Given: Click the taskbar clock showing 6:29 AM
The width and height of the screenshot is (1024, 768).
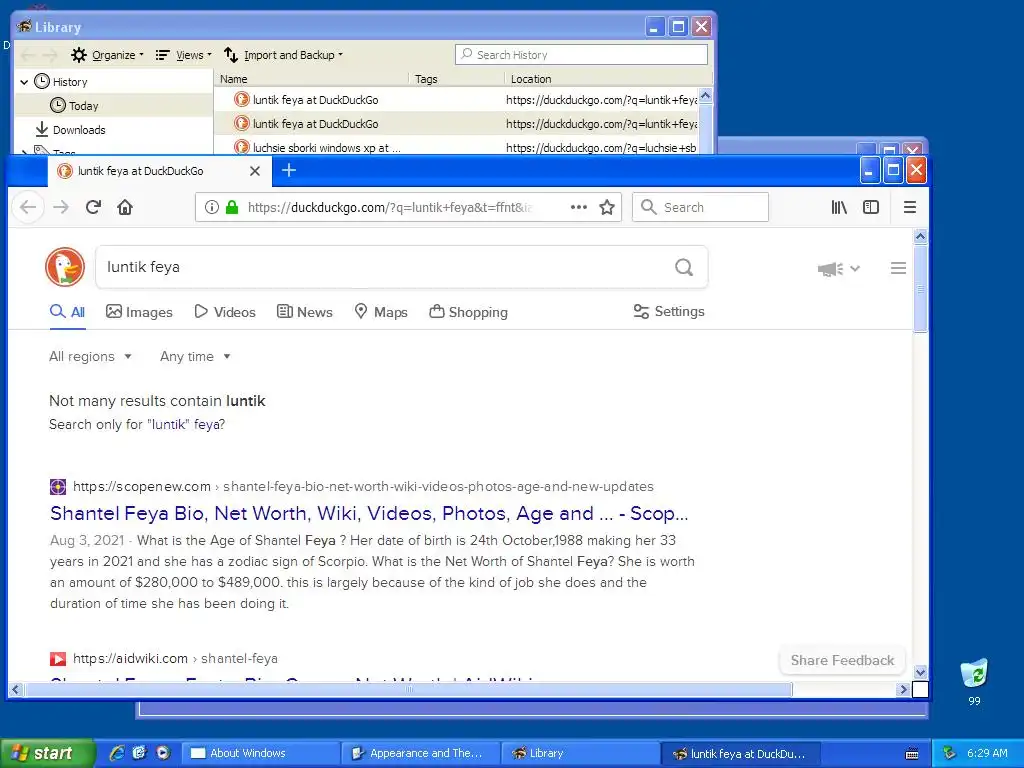Looking at the screenshot, I should point(987,753).
